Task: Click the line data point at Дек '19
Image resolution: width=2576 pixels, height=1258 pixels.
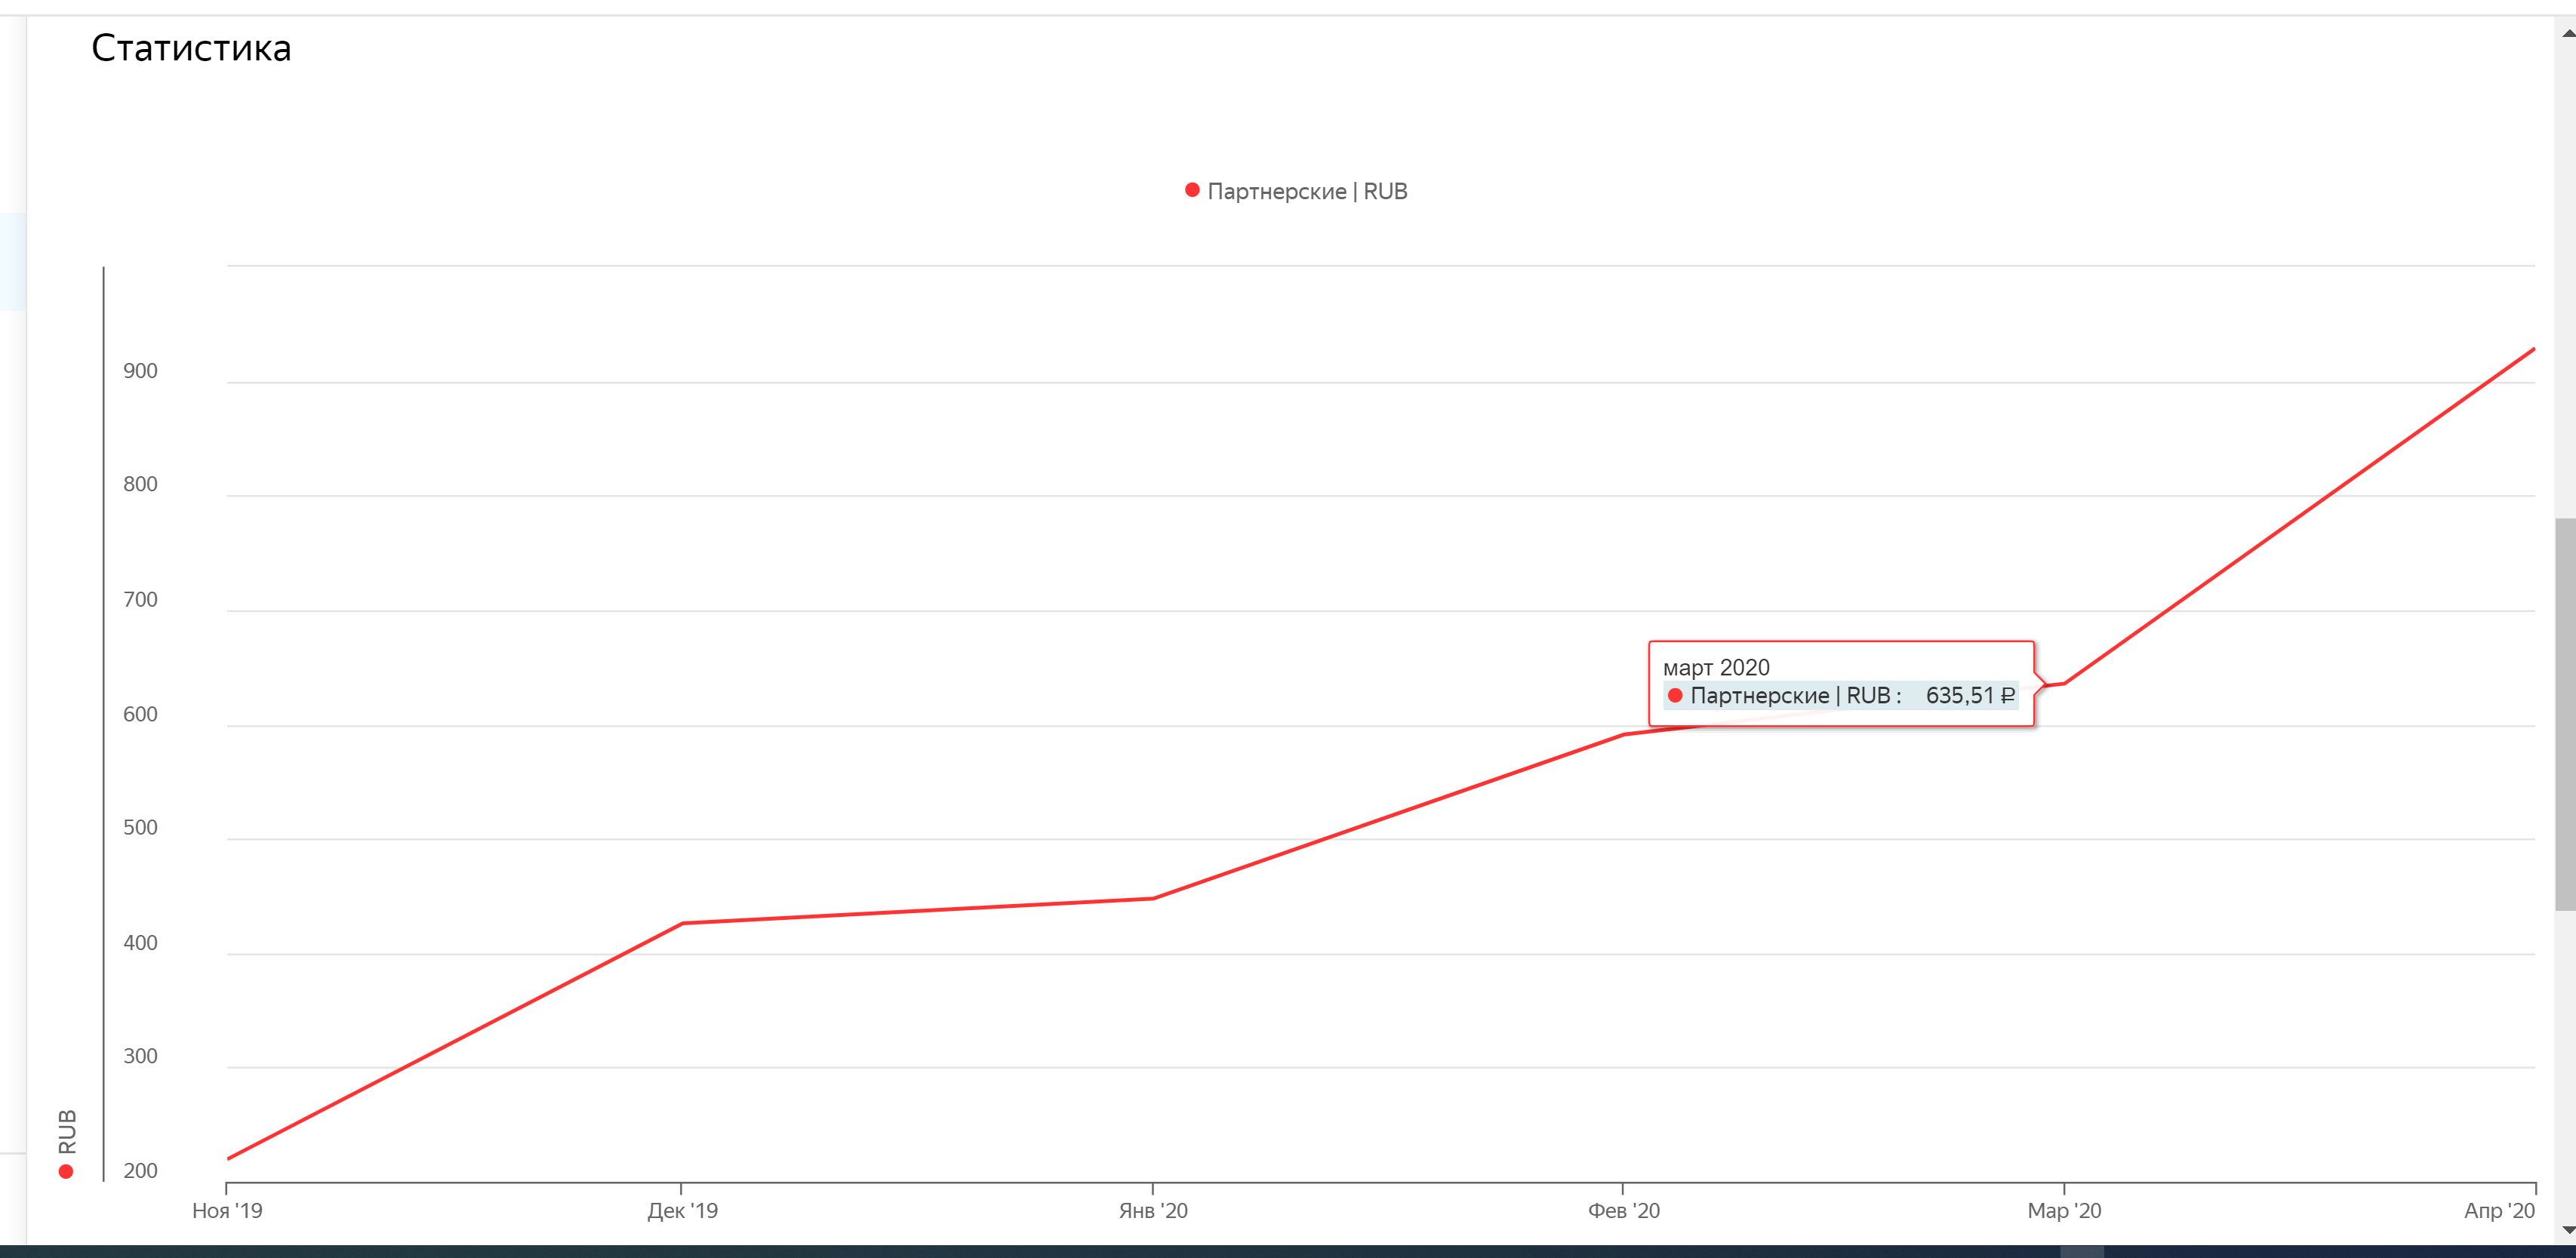Action: 682,923
